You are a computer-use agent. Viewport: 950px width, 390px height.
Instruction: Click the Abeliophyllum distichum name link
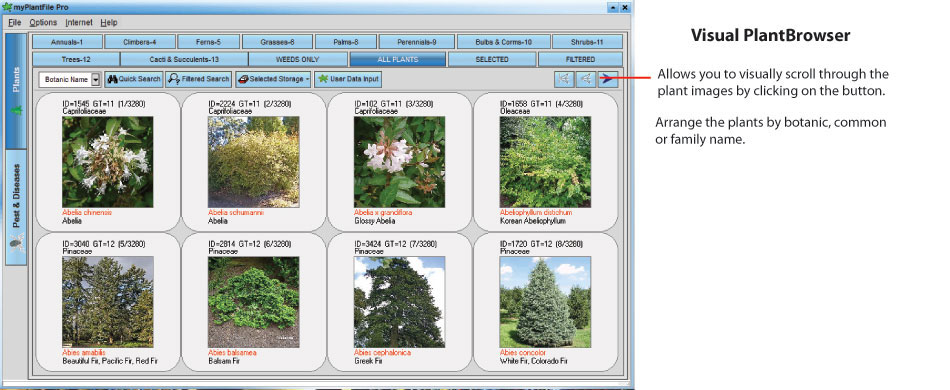click(x=536, y=213)
